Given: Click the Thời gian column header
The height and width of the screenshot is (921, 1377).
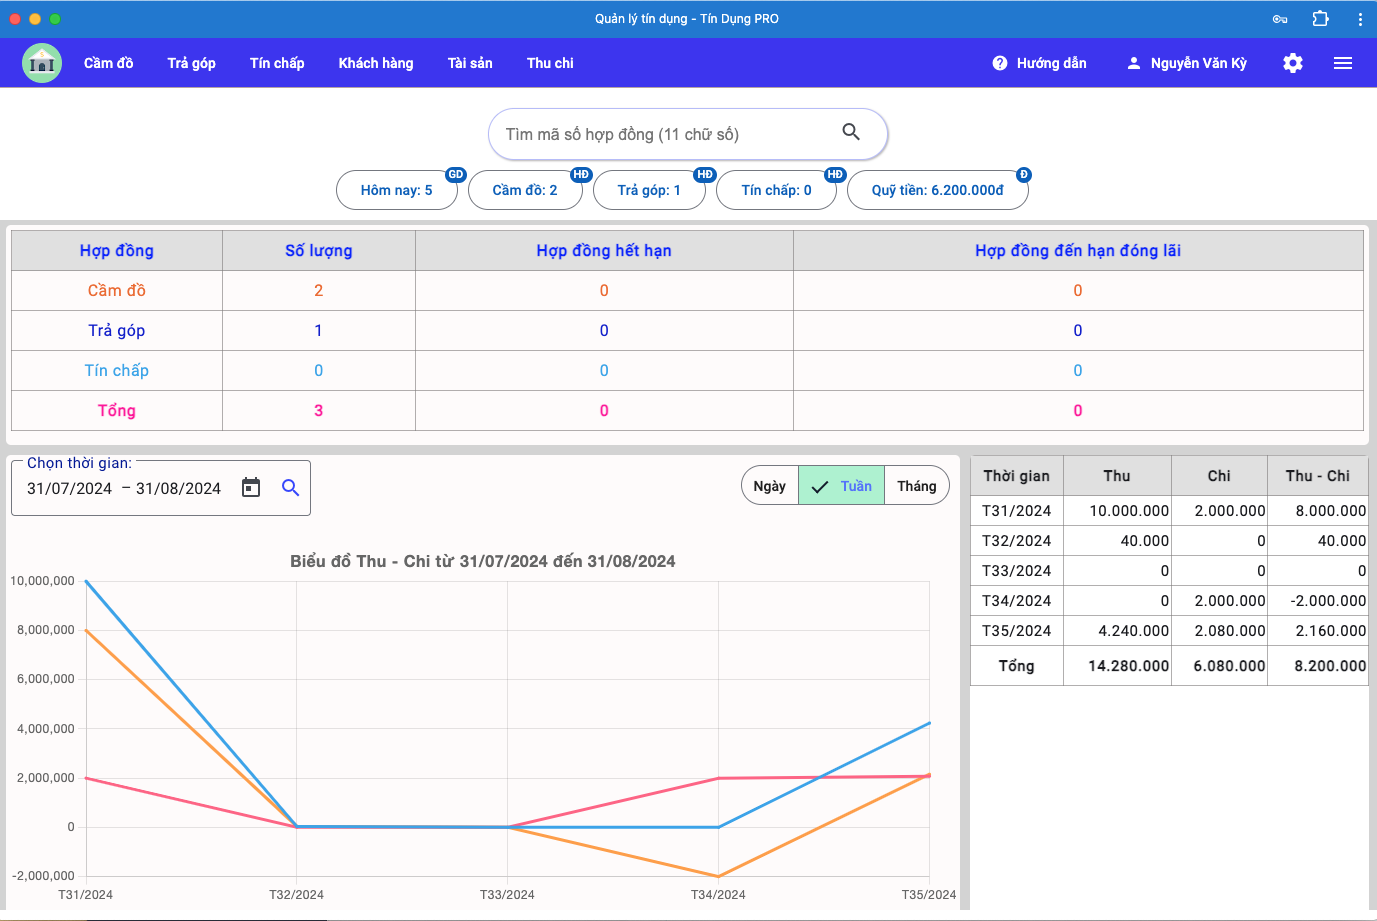Looking at the screenshot, I should (x=1017, y=476).
